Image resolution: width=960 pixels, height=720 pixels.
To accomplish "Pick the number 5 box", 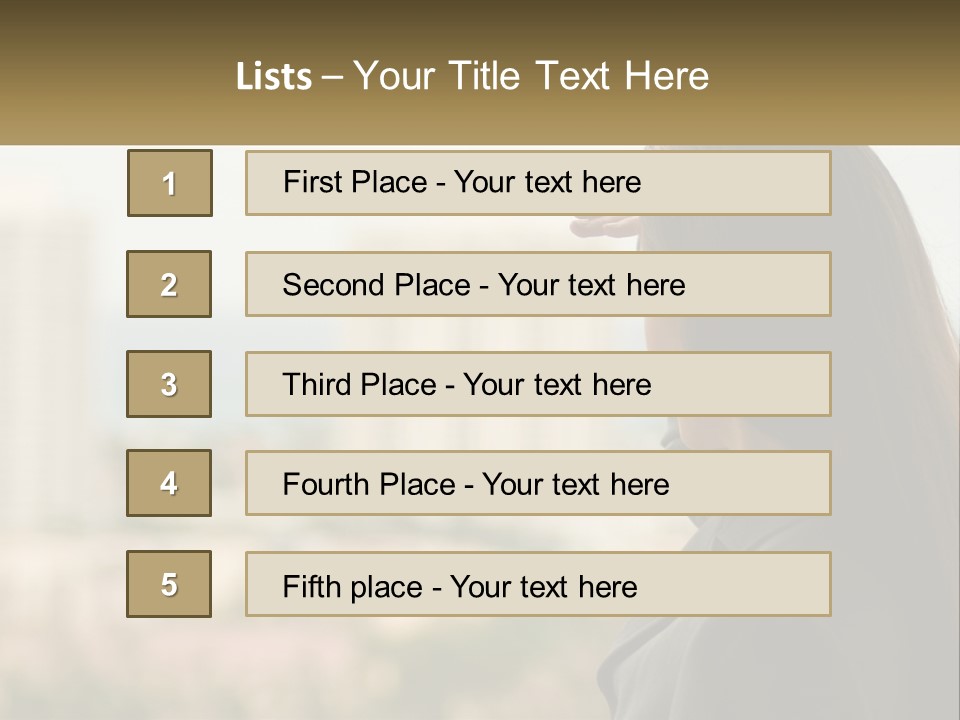I will click(169, 584).
